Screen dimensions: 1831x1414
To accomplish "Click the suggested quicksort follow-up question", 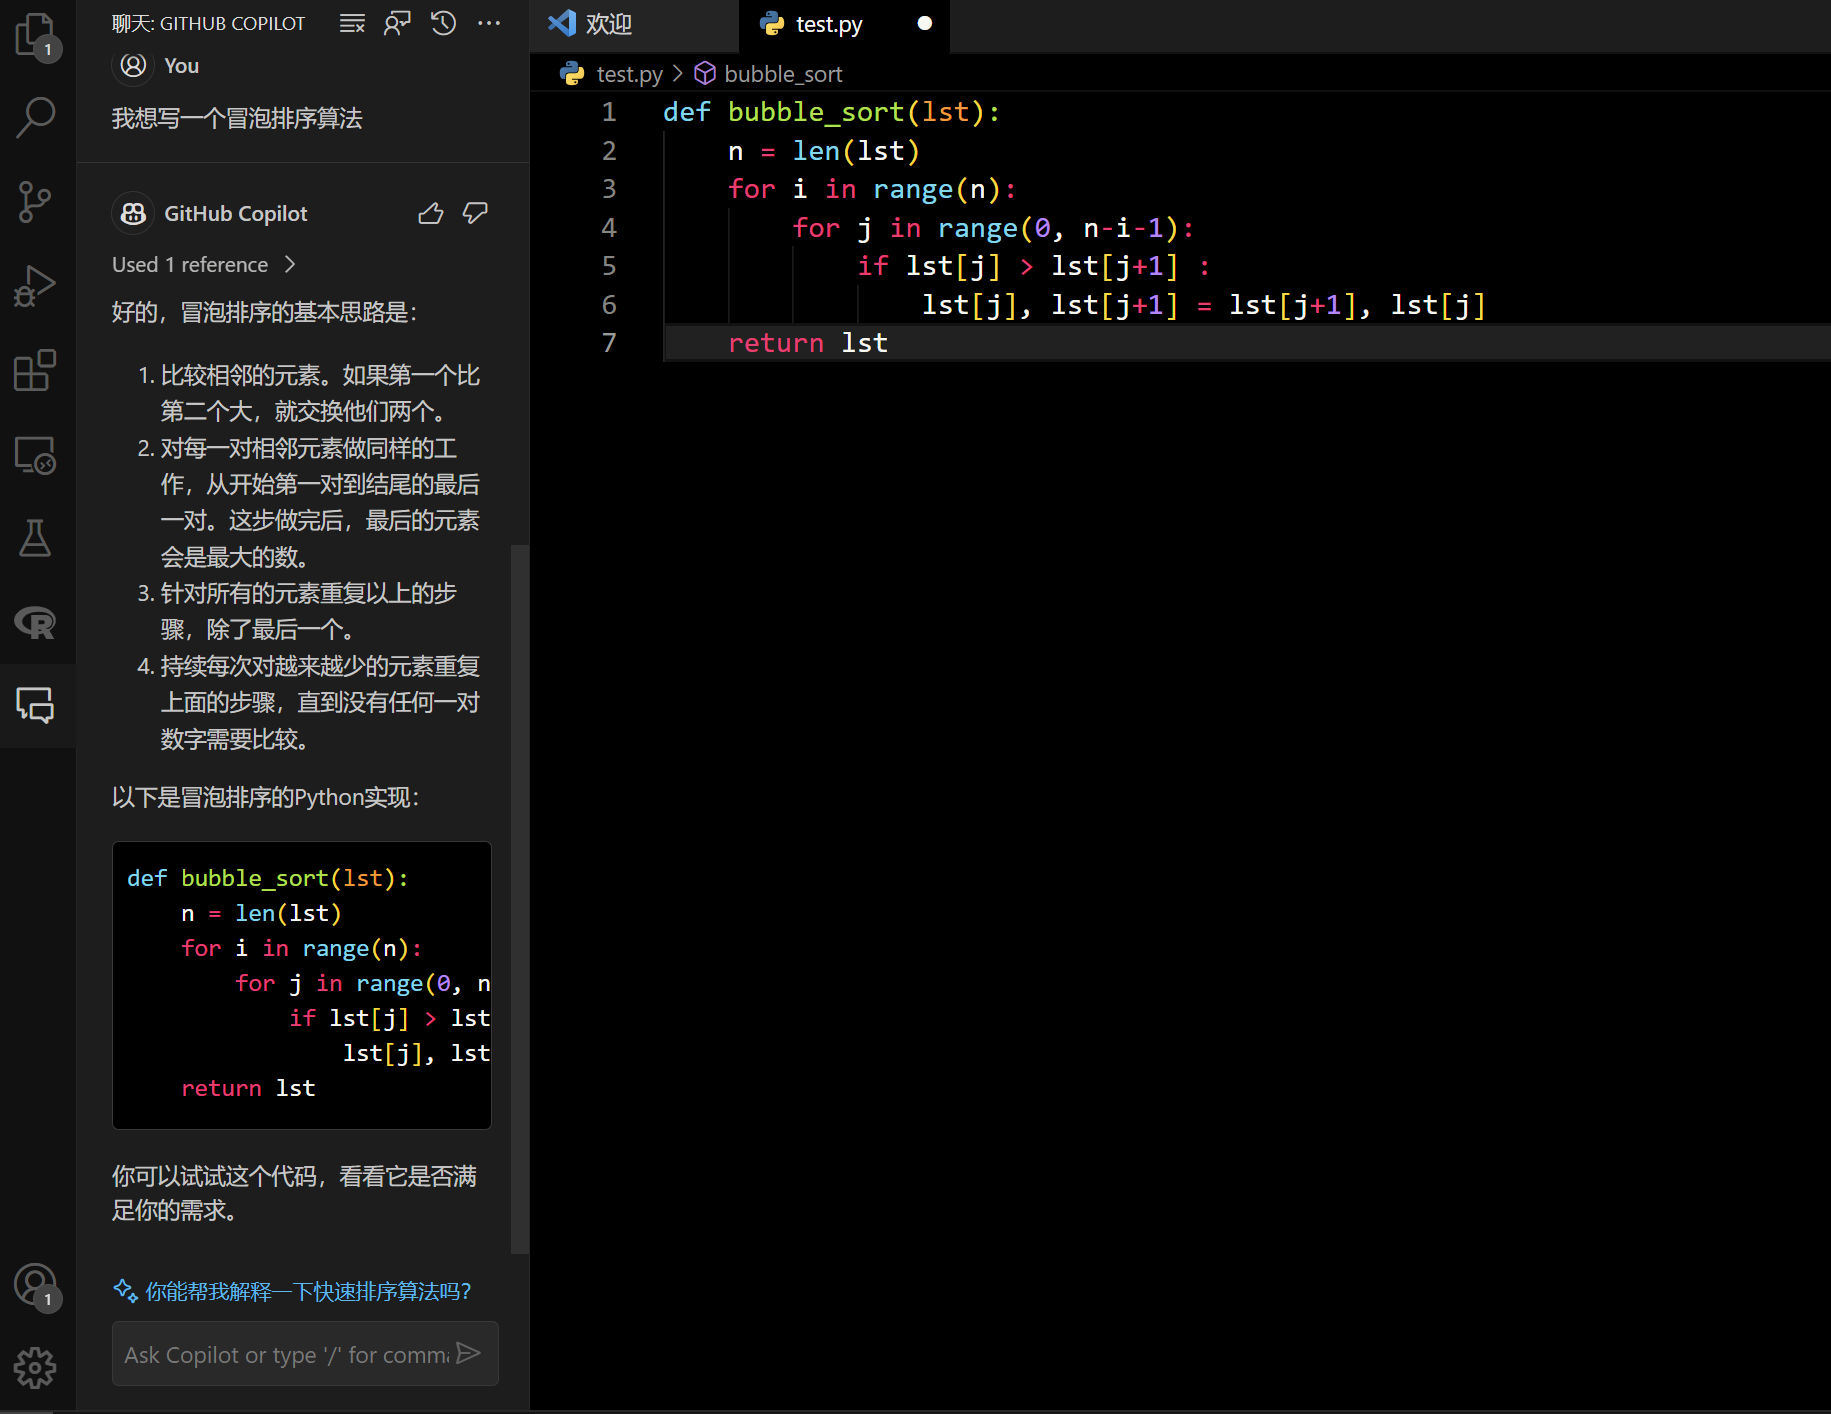I will (x=308, y=1291).
